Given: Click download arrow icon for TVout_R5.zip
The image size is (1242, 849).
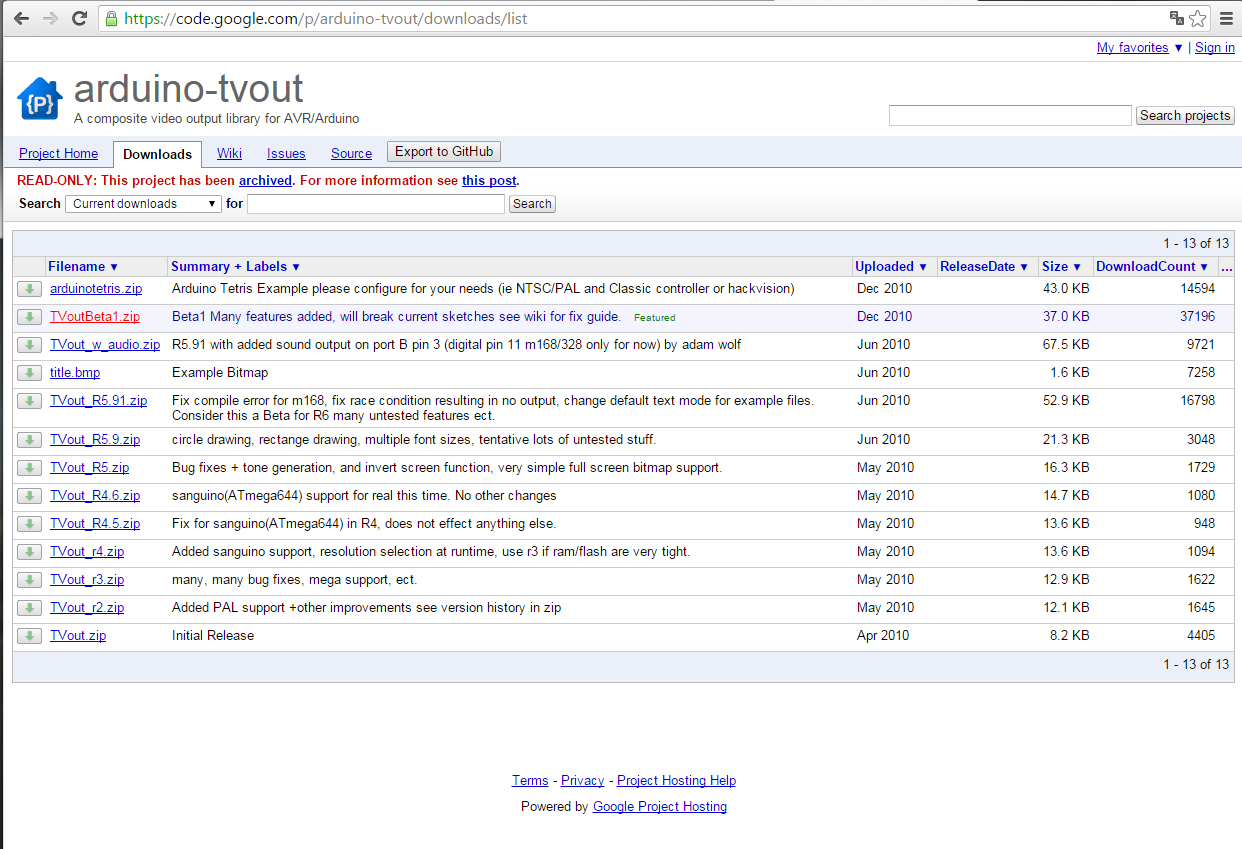Looking at the screenshot, I should pyautogui.click(x=29, y=468).
